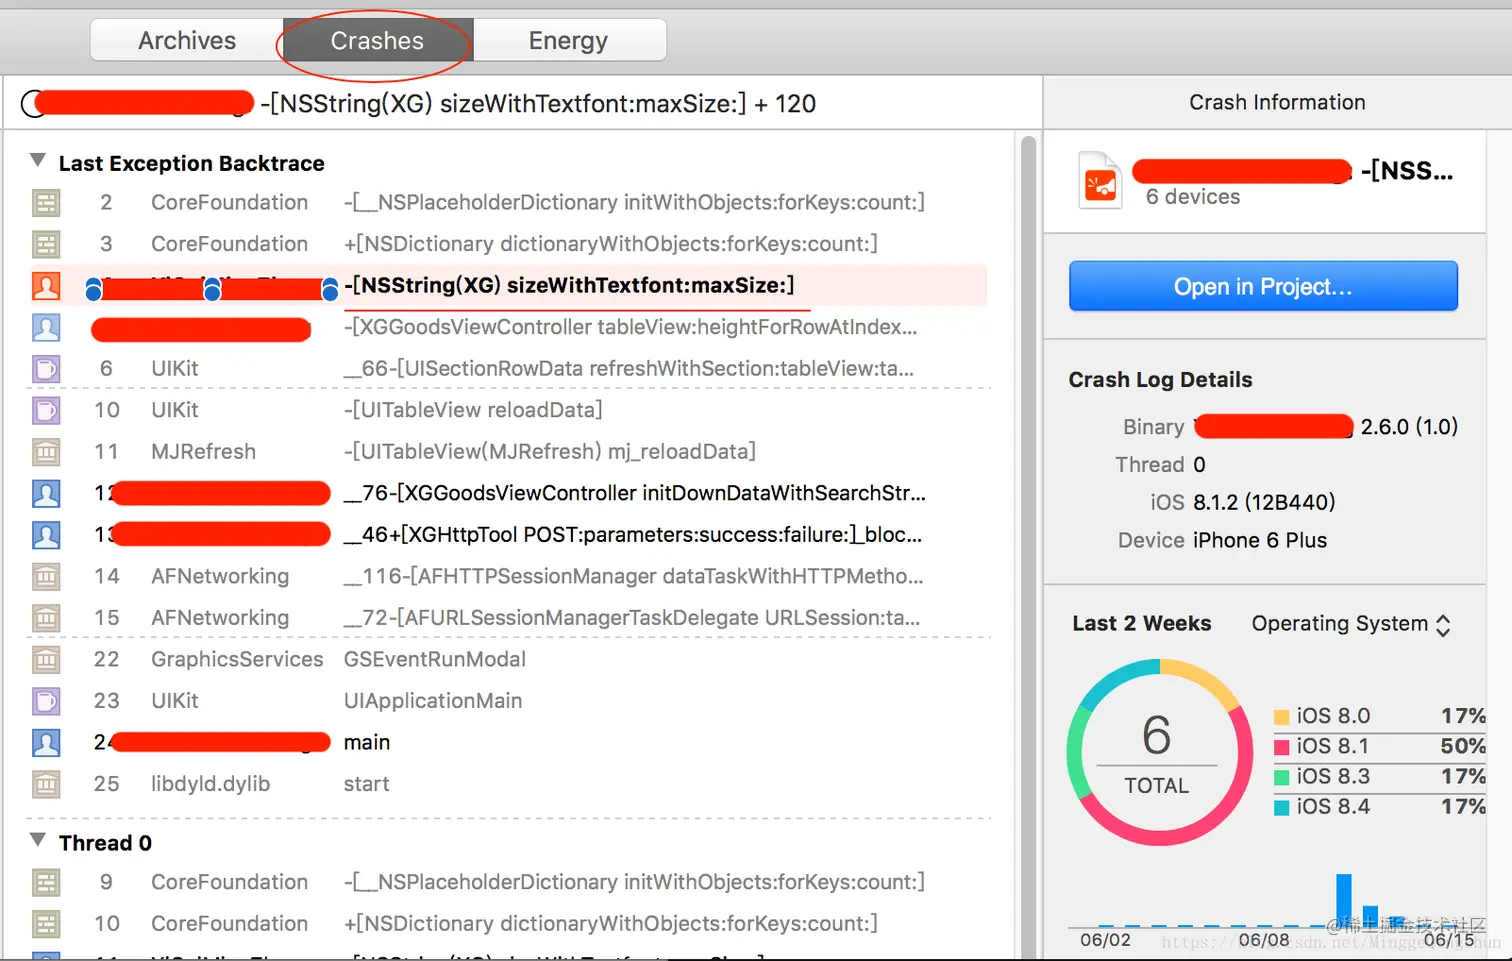1512x961 pixels.
Task: Select the highlighted -[NSString(XG) sizeWithTextfont:maxSize:] frame
Action: coord(569,285)
